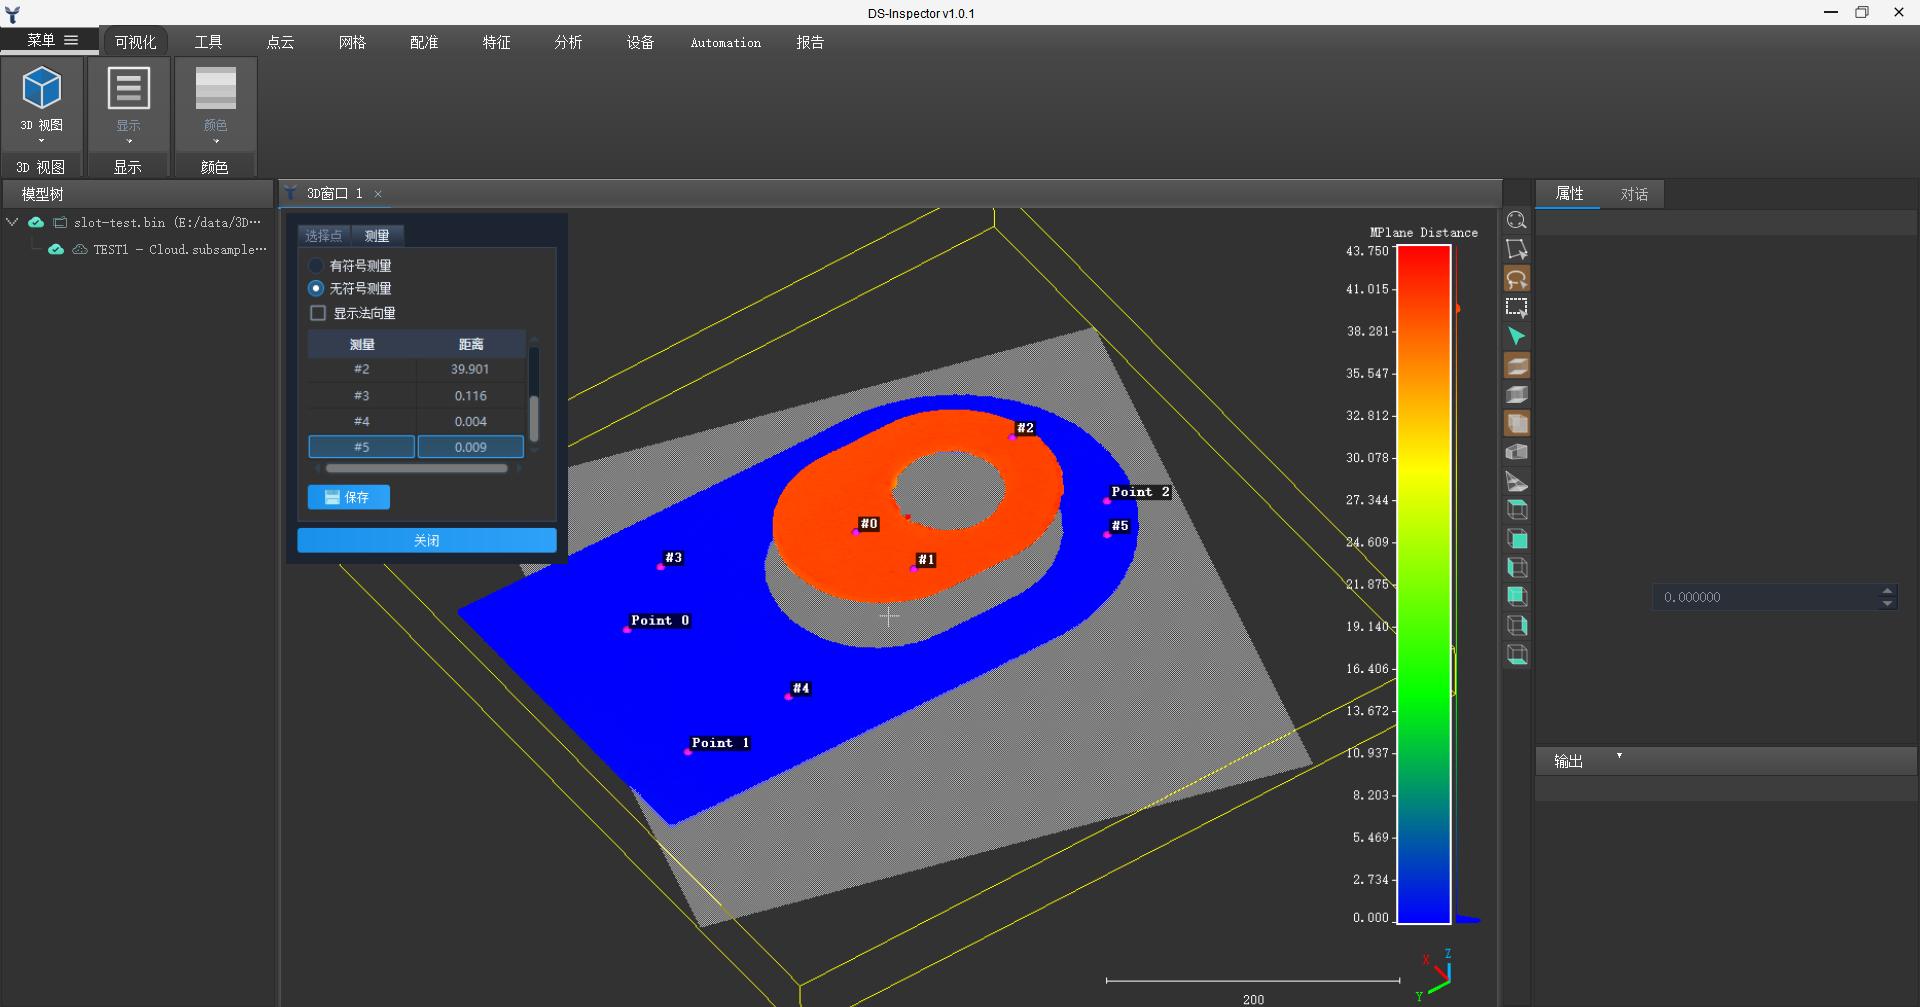Click the 颜色 gradient icon
This screenshot has height=1007, width=1920.
[215, 88]
